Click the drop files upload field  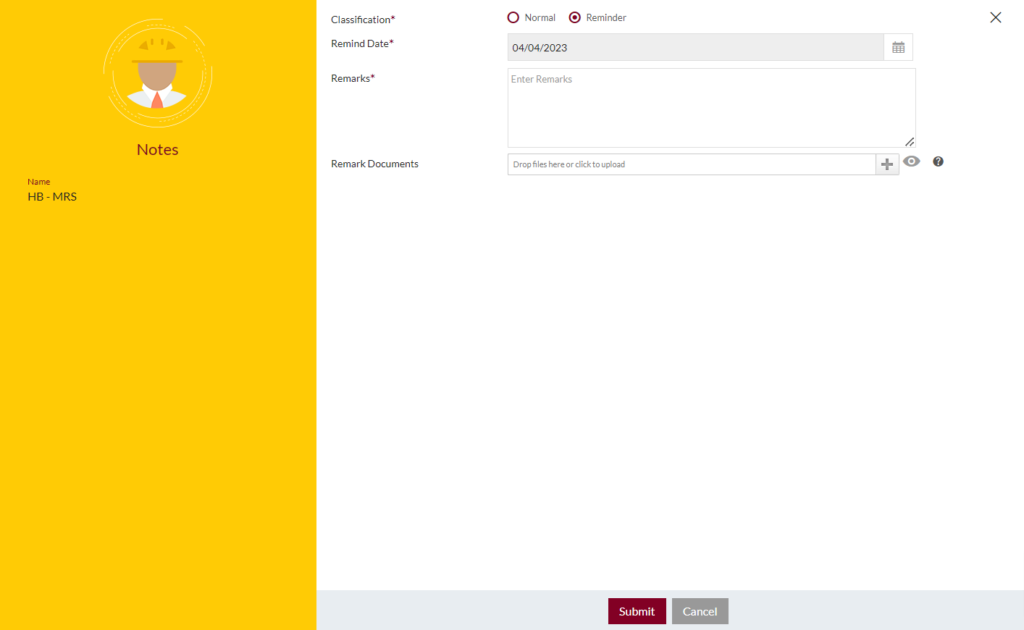click(692, 165)
